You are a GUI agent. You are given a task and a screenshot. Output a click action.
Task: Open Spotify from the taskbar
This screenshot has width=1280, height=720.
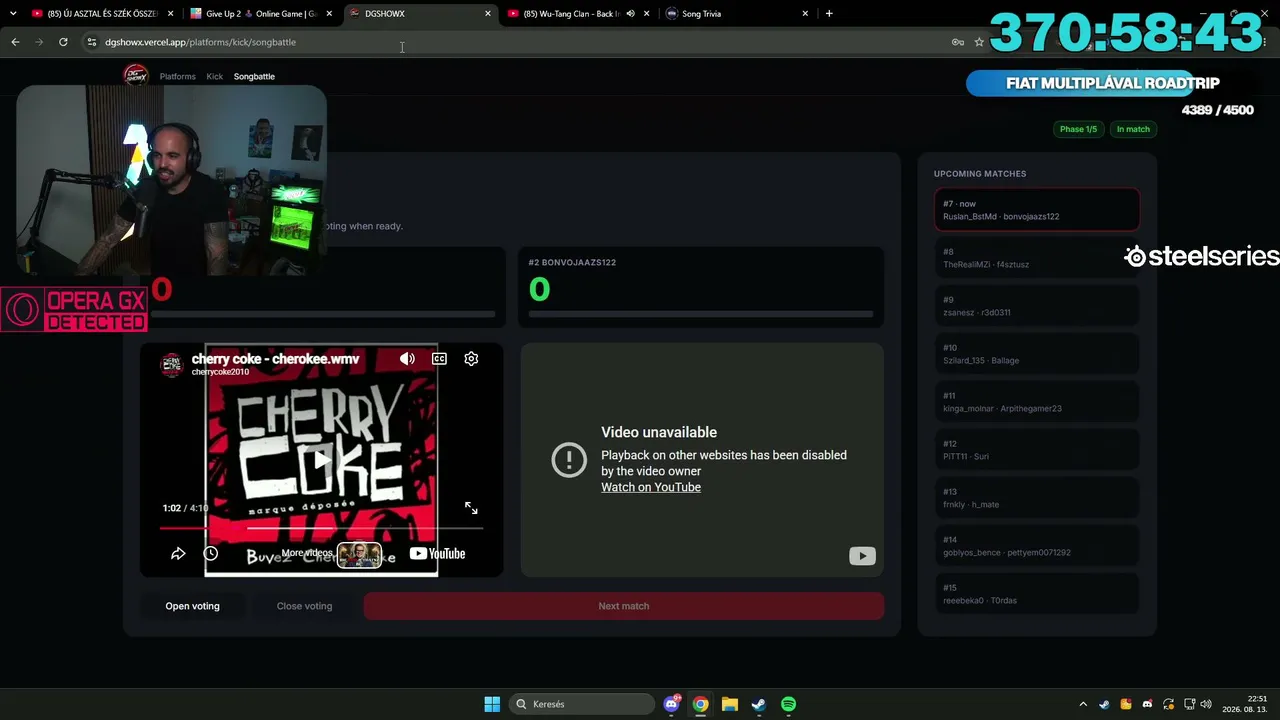pos(788,704)
